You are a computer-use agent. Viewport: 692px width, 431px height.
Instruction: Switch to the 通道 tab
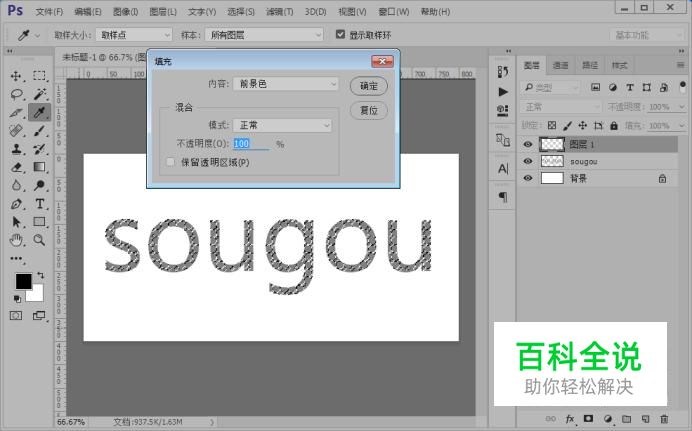coord(560,66)
